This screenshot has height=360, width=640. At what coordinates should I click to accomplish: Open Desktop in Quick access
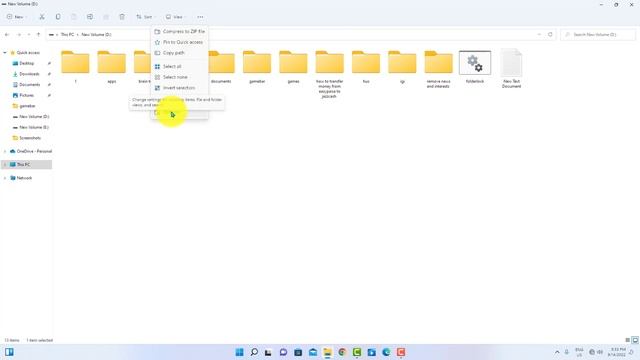(27, 63)
